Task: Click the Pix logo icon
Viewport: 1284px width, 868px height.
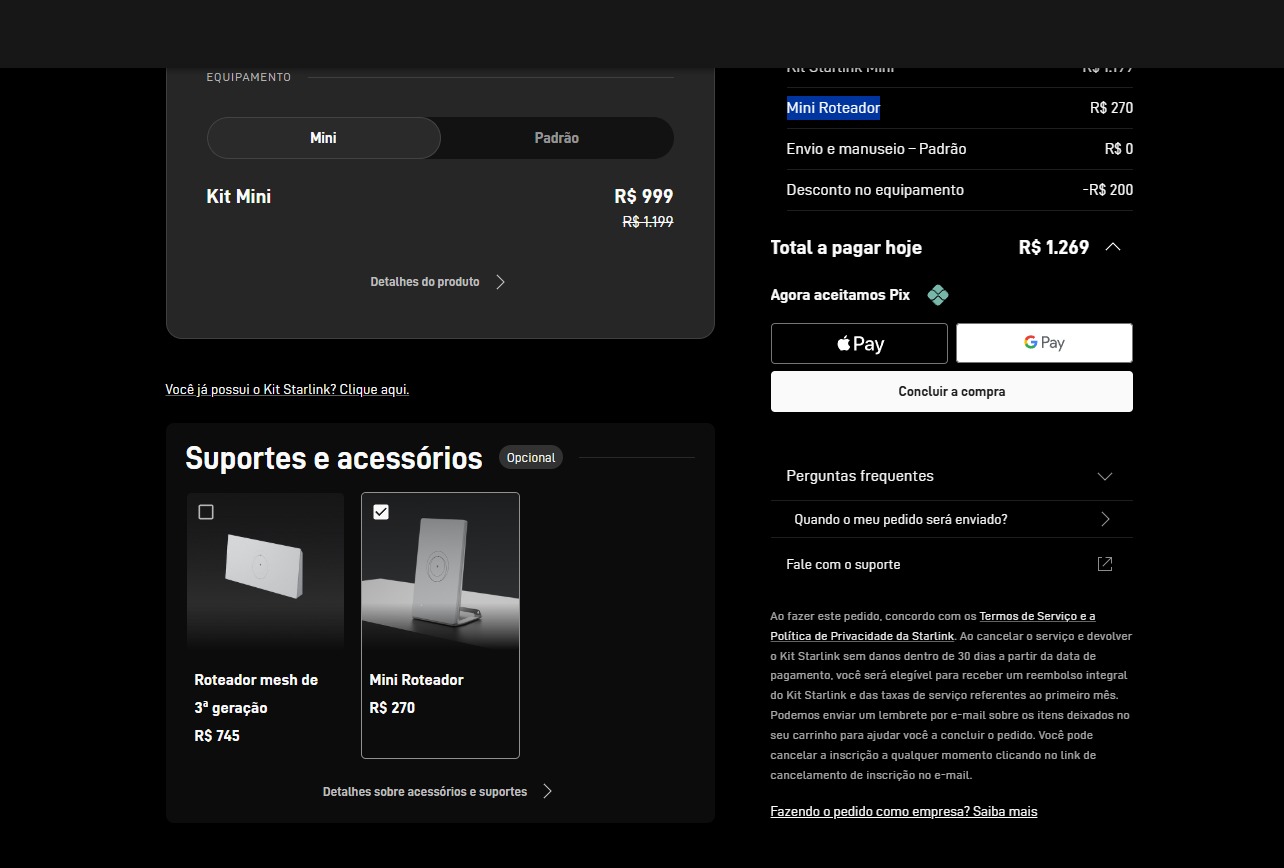Action: click(937, 295)
